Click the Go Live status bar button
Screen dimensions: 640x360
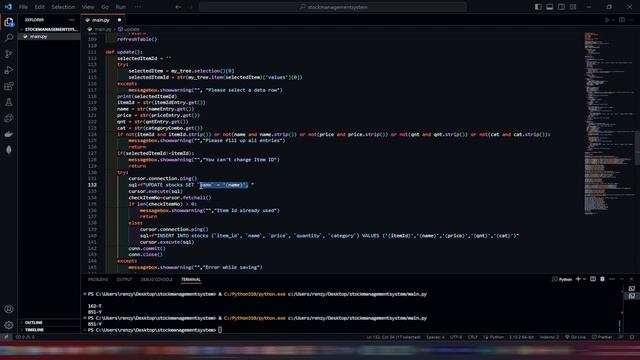click(x=576, y=337)
